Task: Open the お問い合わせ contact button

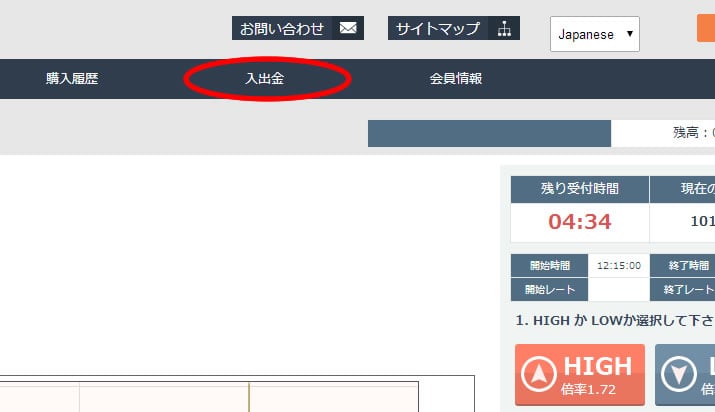Action: click(x=298, y=28)
